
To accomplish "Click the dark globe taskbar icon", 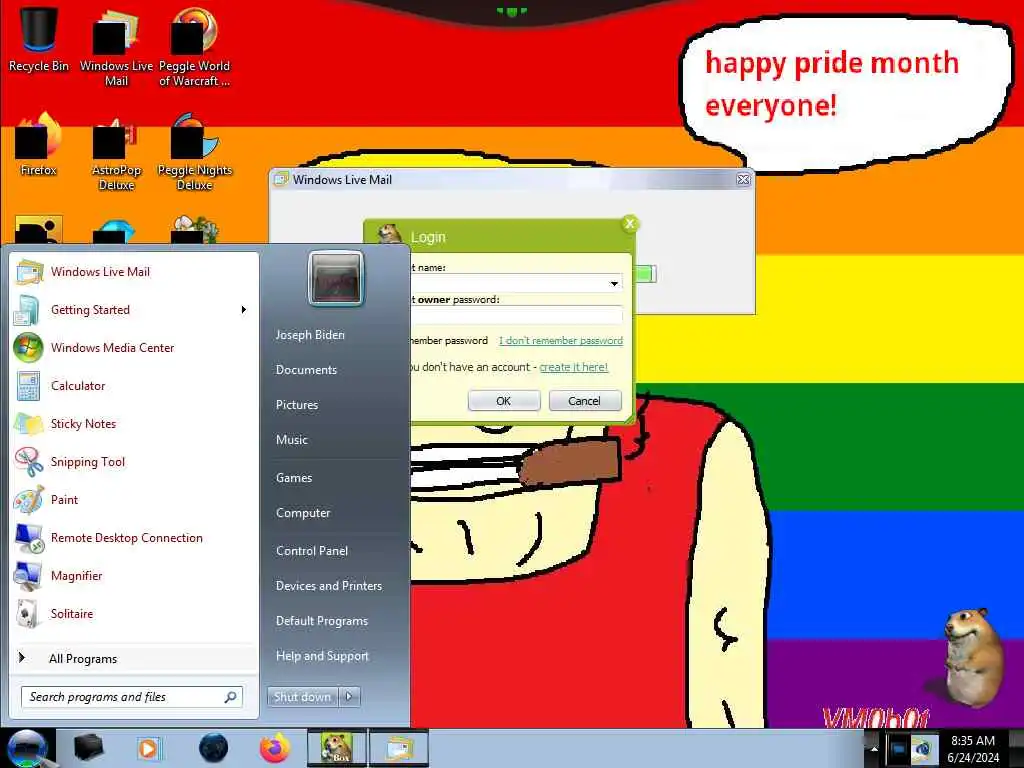I will coord(213,748).
